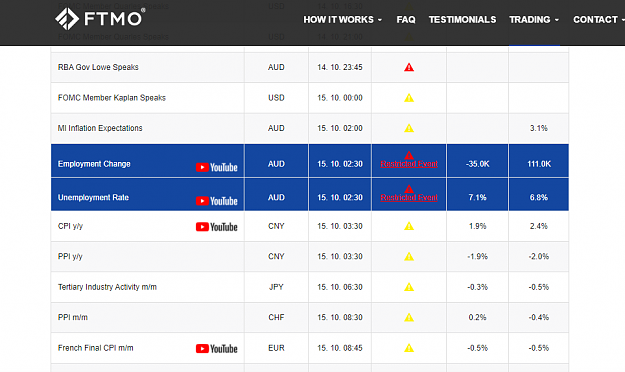Open the FAQ menu item
Screen dimensions: 625x372
tap(406, 20)
